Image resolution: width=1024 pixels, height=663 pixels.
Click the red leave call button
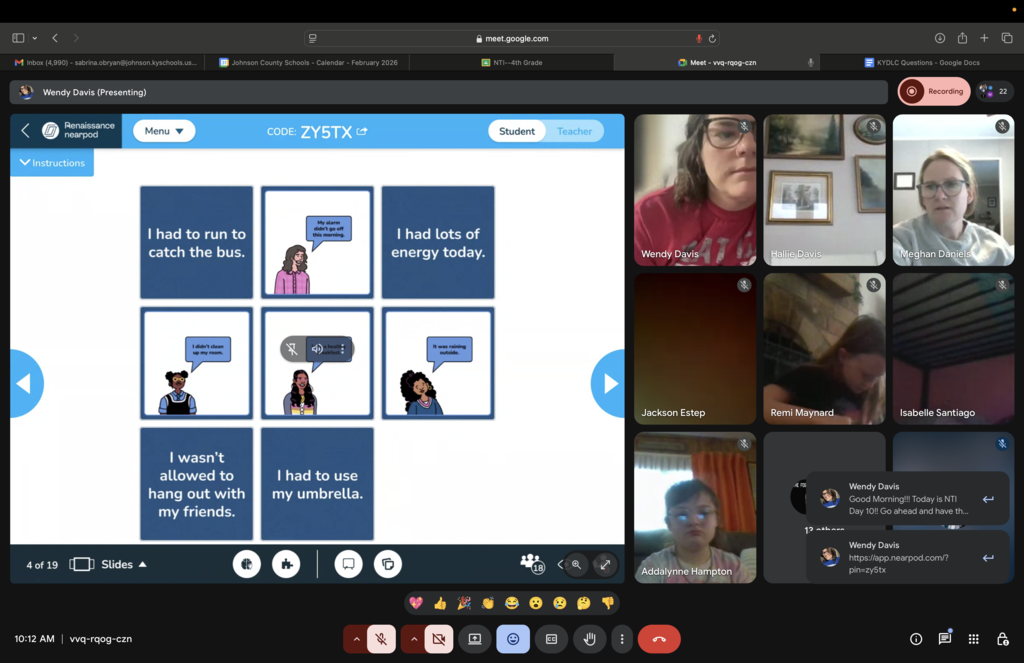coord(658,639)
